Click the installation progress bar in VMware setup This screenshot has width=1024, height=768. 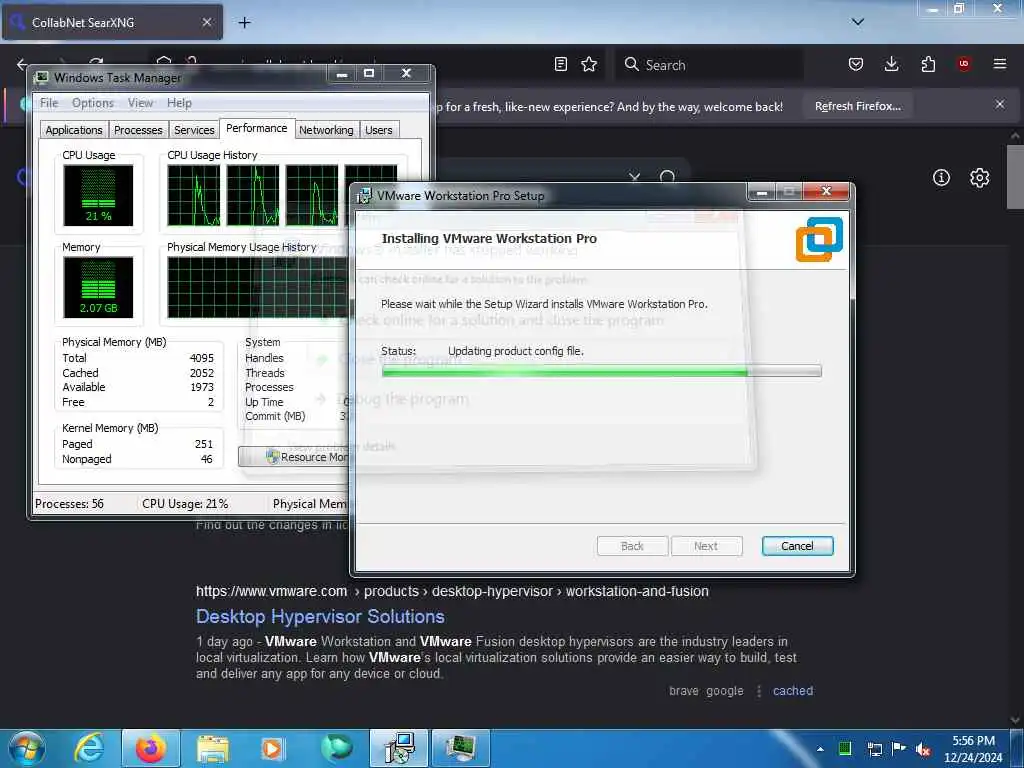pyautogui.click(x=601, y=371)
